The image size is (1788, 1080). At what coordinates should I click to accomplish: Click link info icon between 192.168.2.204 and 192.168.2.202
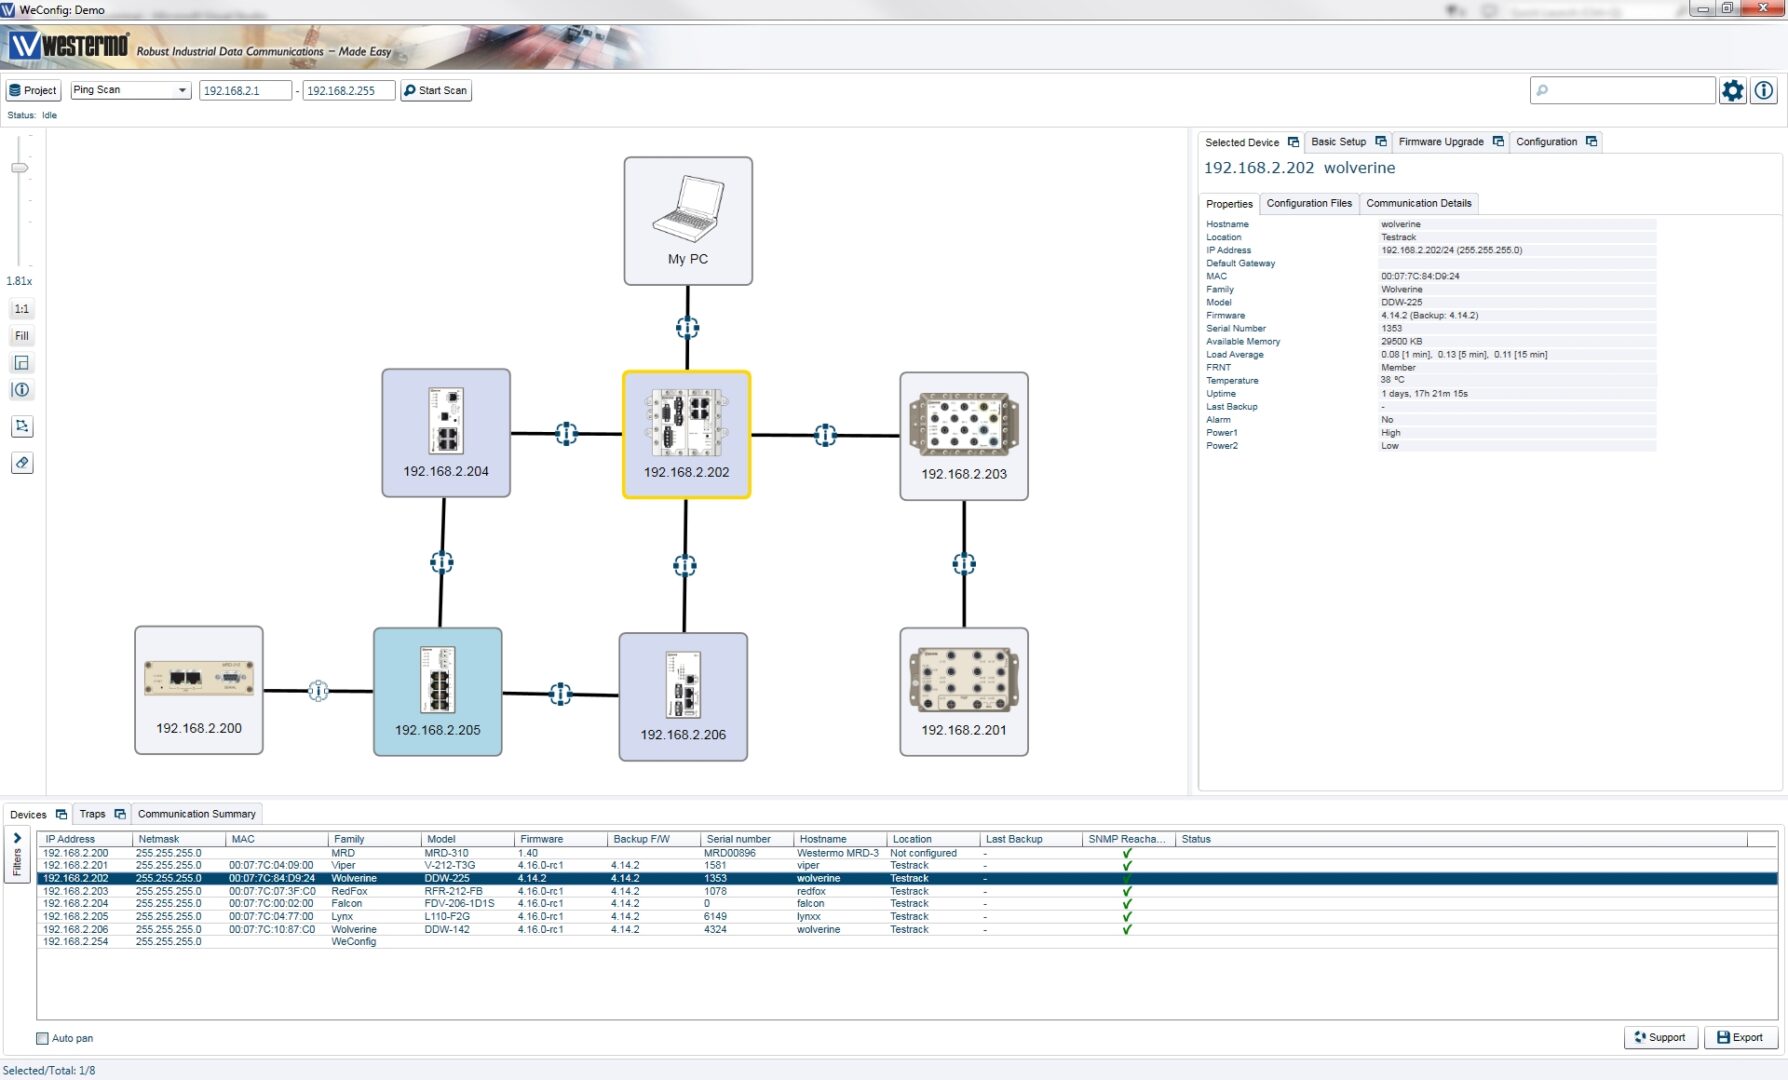pos(566,434)
